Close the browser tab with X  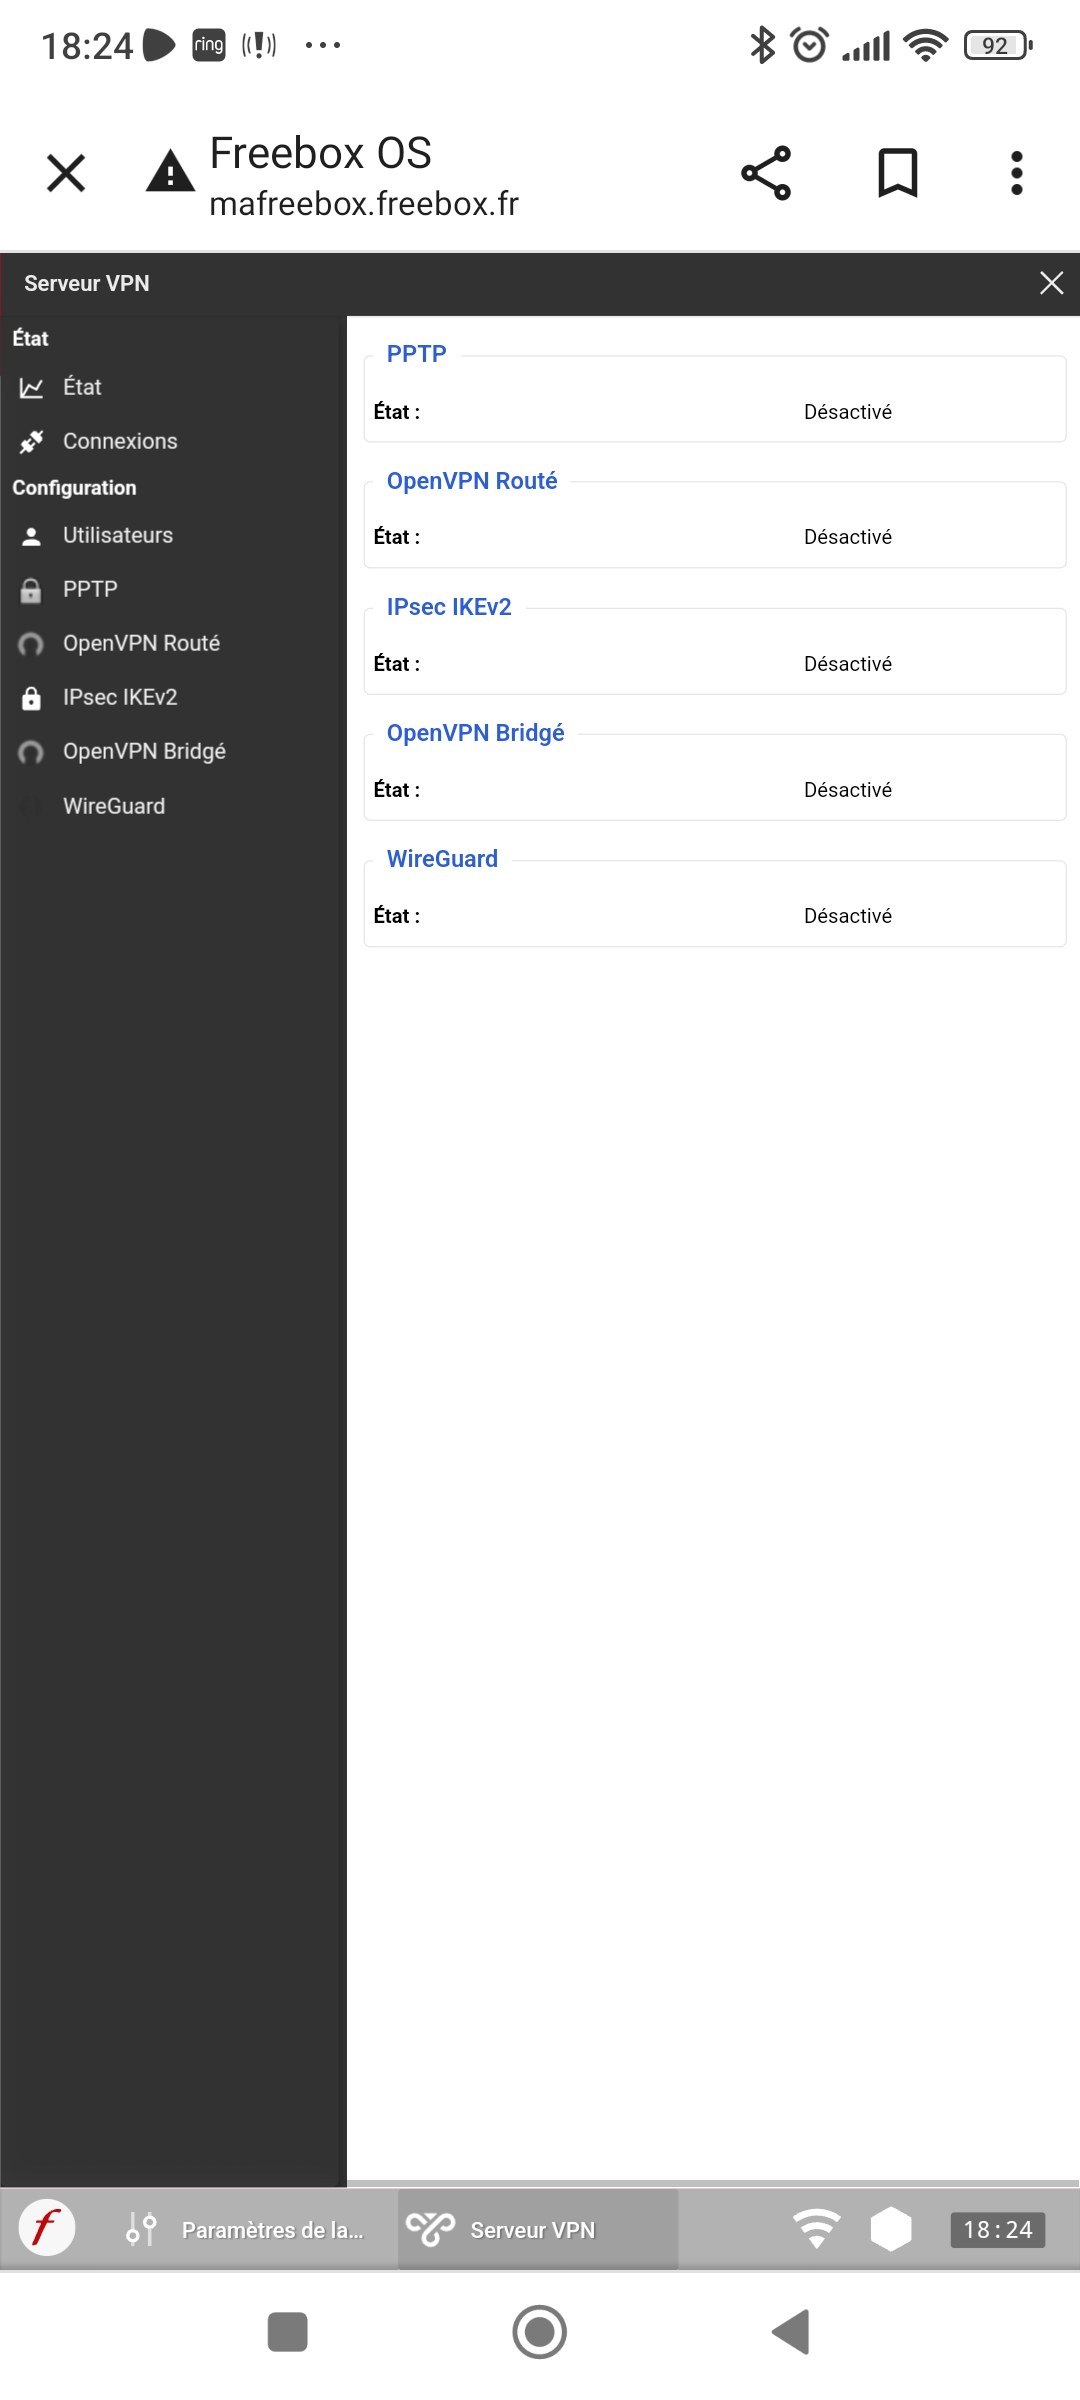(66, 173)
